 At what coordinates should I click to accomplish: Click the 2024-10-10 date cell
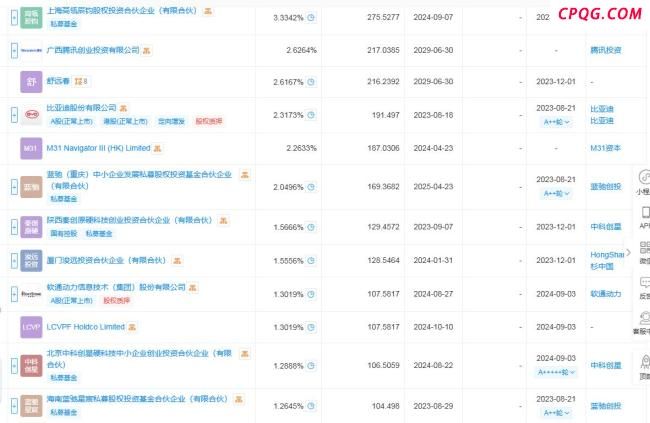pyautogui.click(x=433, y=327)
